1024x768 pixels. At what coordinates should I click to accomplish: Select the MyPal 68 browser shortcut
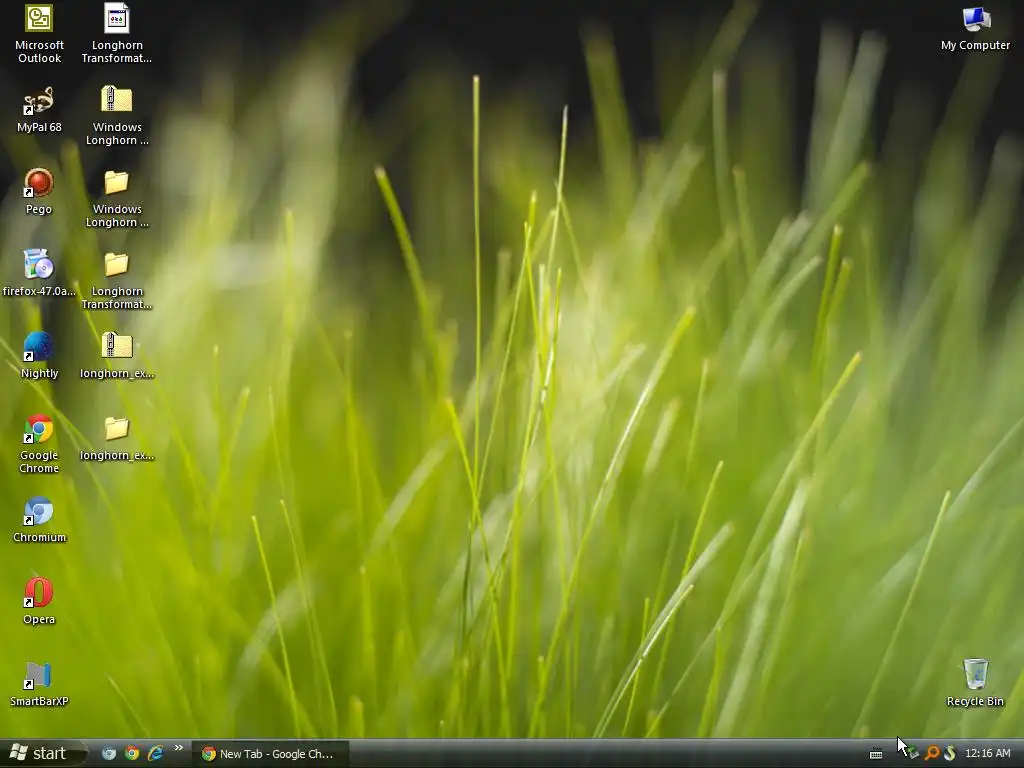pos(39,110)
